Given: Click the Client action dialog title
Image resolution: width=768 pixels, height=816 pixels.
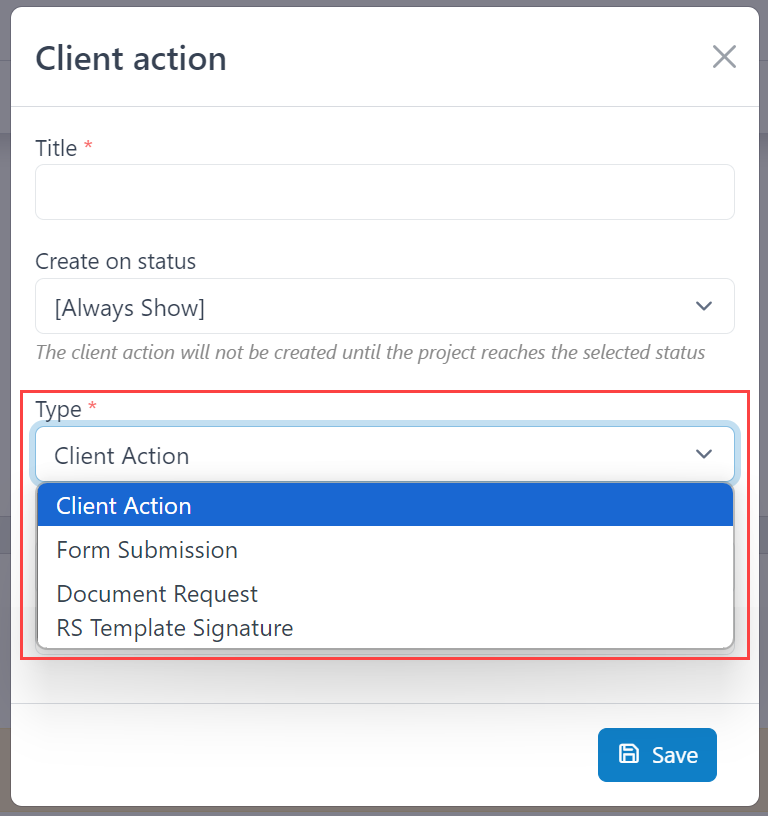Looking at the screenshot, I should point(130,58).
